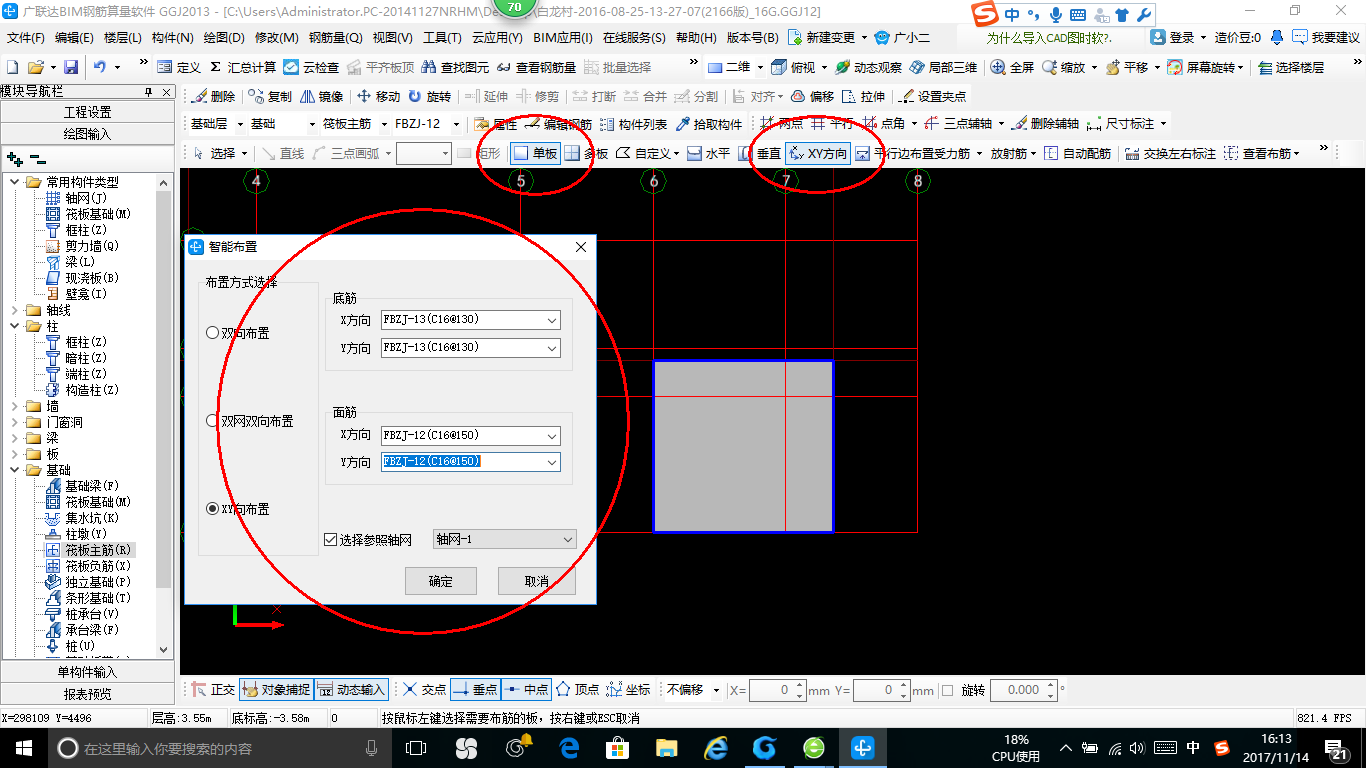Open 报表预览 panel section
The width and height of the screenshot is (1366, 768).
click(88, 693)
